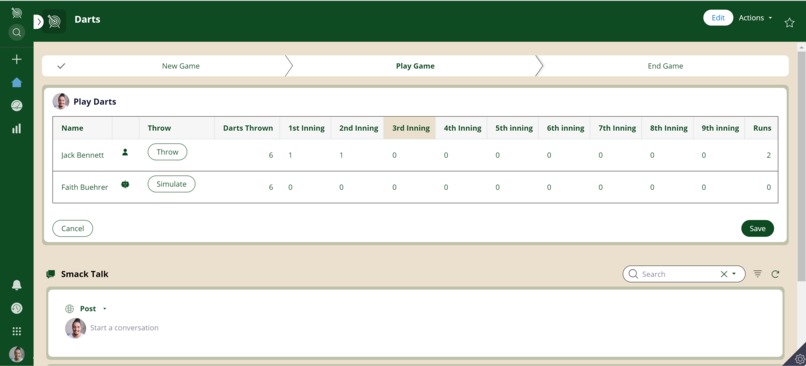Click the globe icon beside Post

pyautogui.click(x=69, y=309)
